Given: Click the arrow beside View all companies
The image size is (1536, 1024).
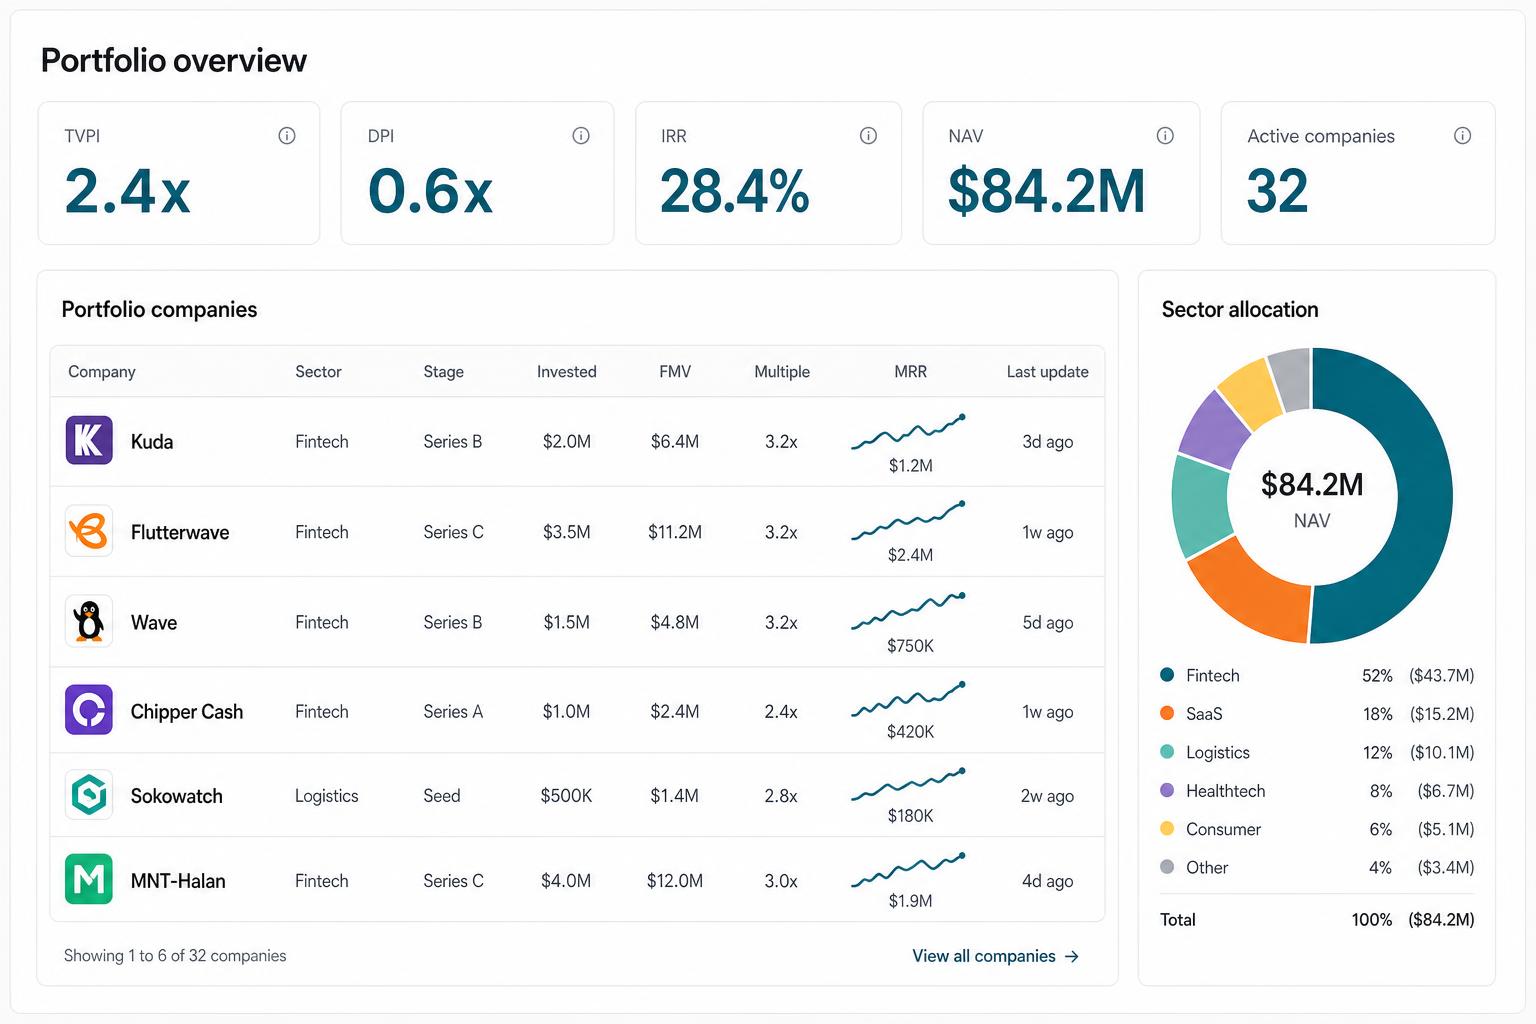Looking at the screenshot, I should tap(1072, 956).
